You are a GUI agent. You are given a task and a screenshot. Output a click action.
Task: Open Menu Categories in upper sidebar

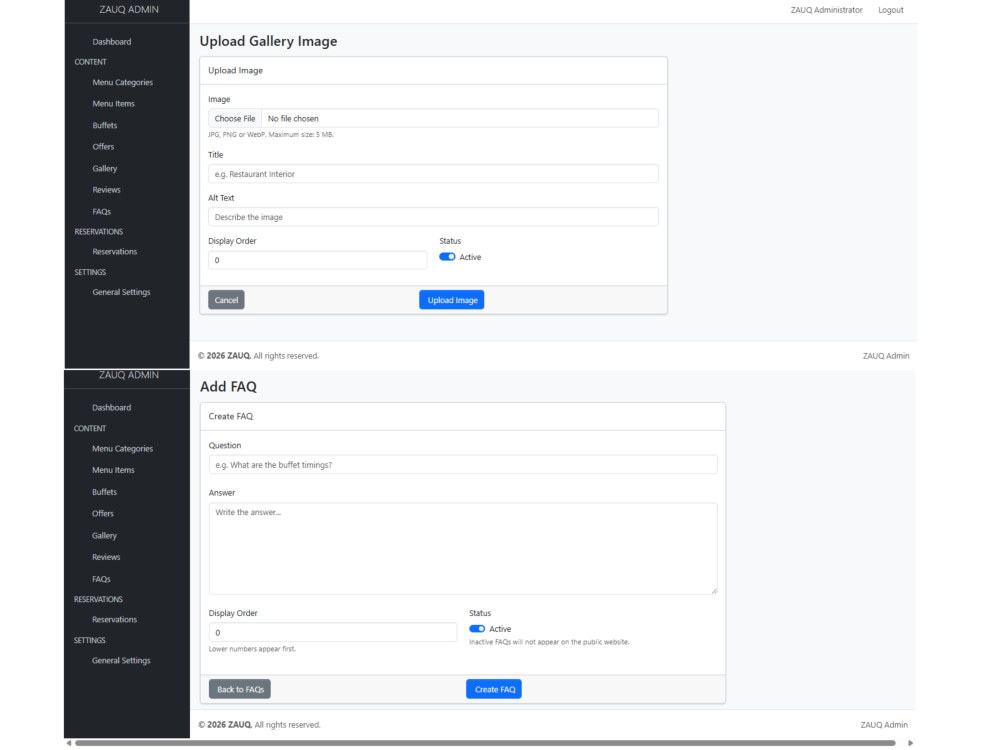click(122, 82)
